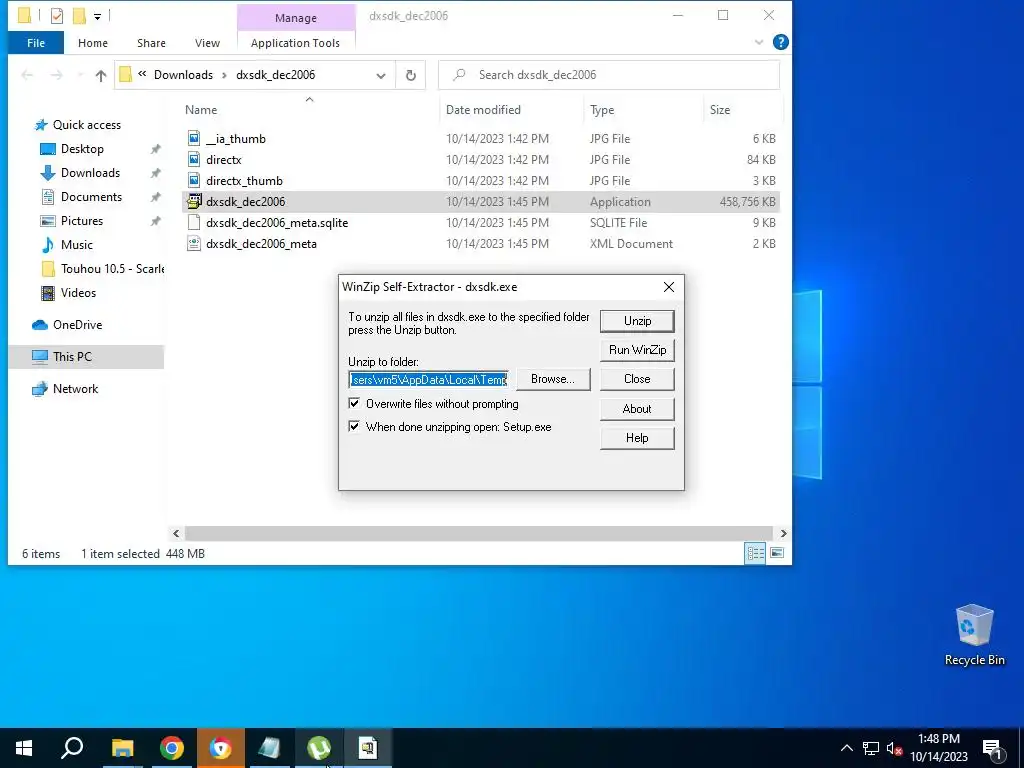Expand the address bar history dropdown
The image size is (1024, 768).
(381, 75)
